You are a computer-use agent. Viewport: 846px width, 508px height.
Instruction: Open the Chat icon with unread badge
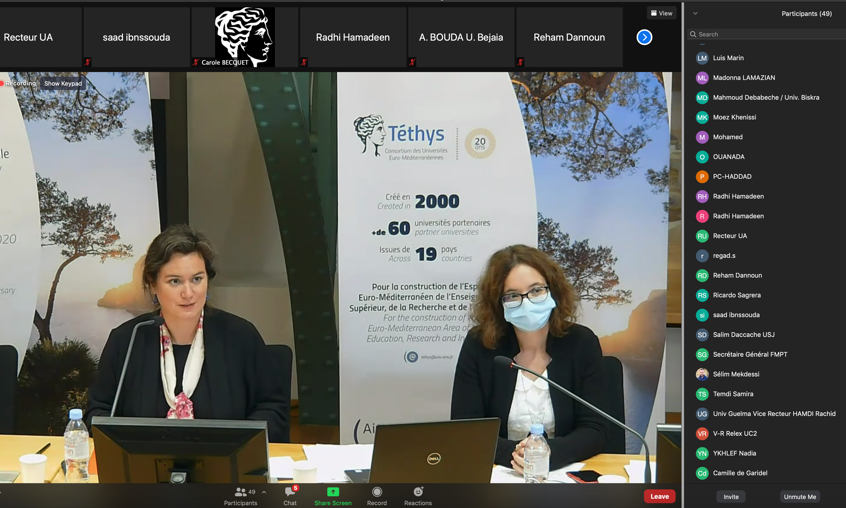[x=290, y=492]
